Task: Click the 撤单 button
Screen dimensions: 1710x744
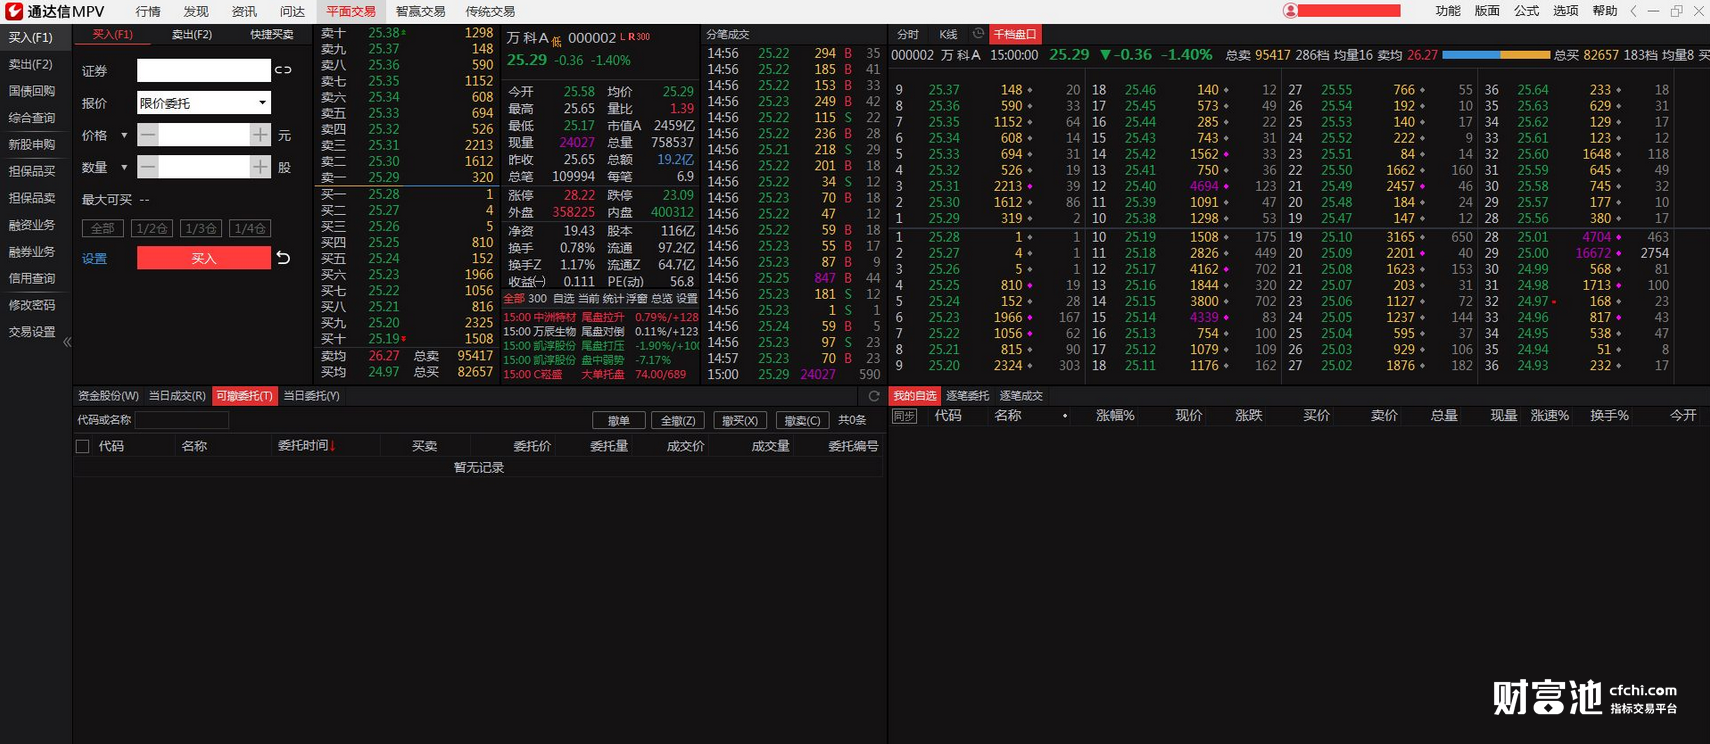Action: pos(618,420)
